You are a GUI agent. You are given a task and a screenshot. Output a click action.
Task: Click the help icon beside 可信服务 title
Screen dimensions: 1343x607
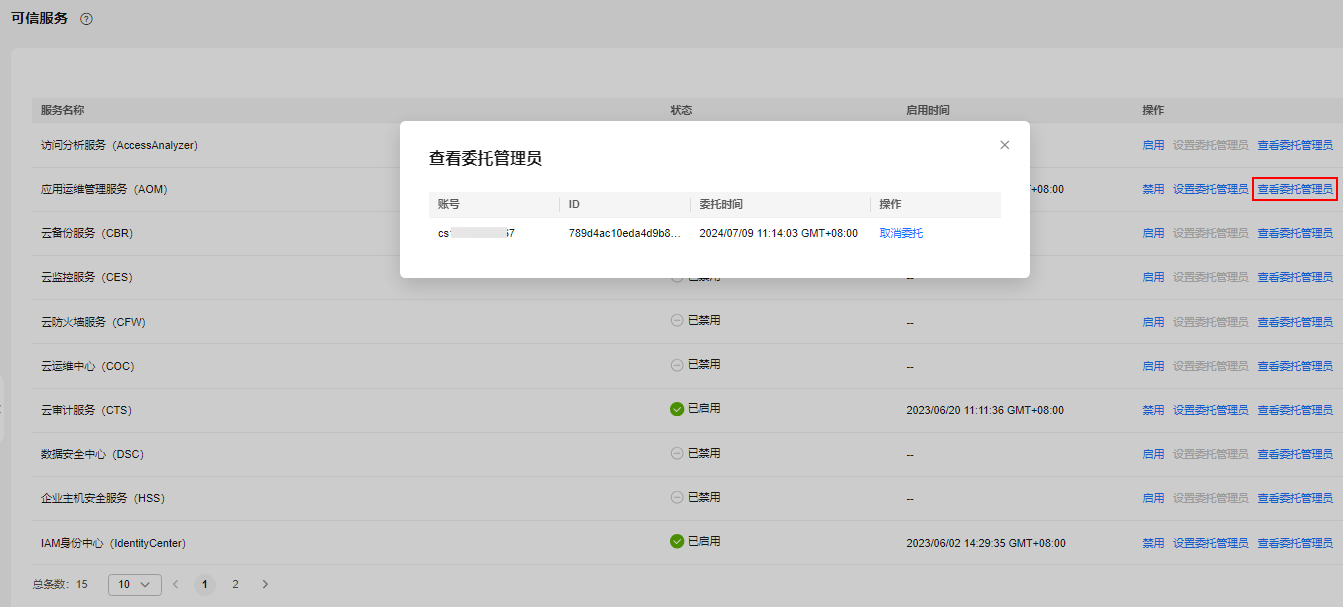click(x=86, y=19)
